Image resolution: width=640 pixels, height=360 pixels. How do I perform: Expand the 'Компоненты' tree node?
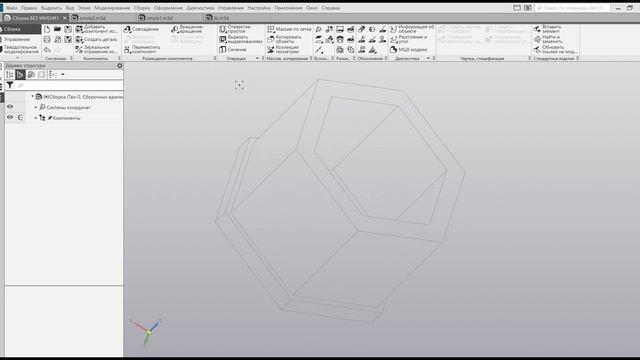point(36,118)
